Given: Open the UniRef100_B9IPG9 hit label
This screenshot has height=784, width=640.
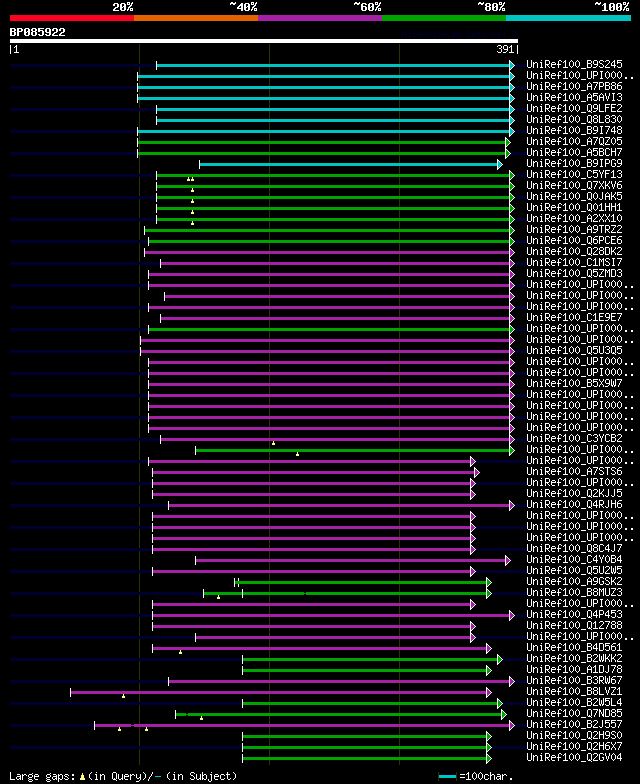Looking at the screenshot, I should pos(574,164).
